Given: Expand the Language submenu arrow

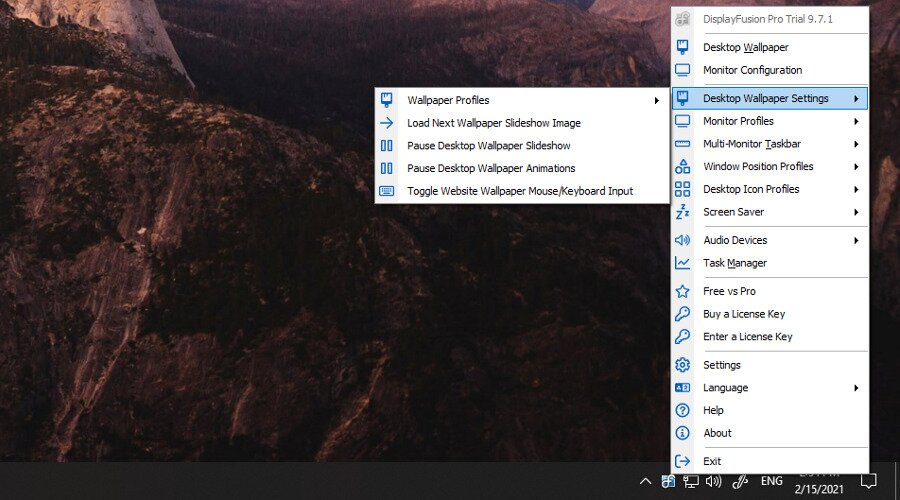Looking at the screenshot, I should click(x=856, y=388).
